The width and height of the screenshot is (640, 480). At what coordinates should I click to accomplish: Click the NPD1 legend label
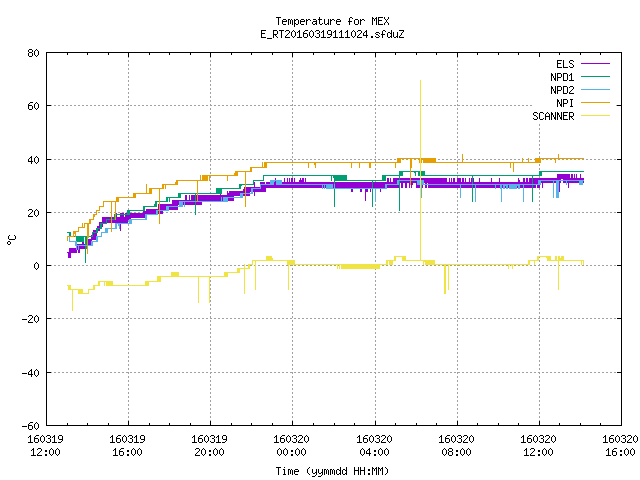coord(562,77)
